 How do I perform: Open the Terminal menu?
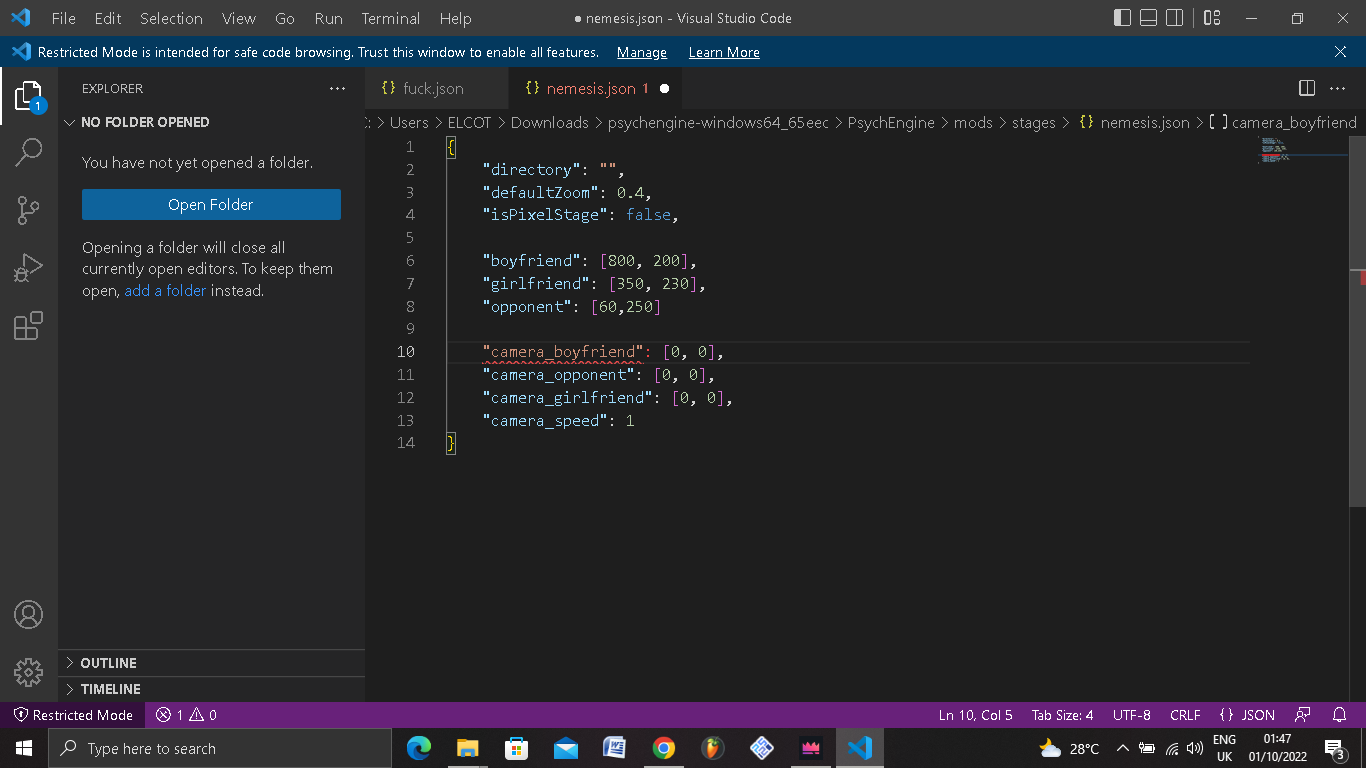point(390,18)
